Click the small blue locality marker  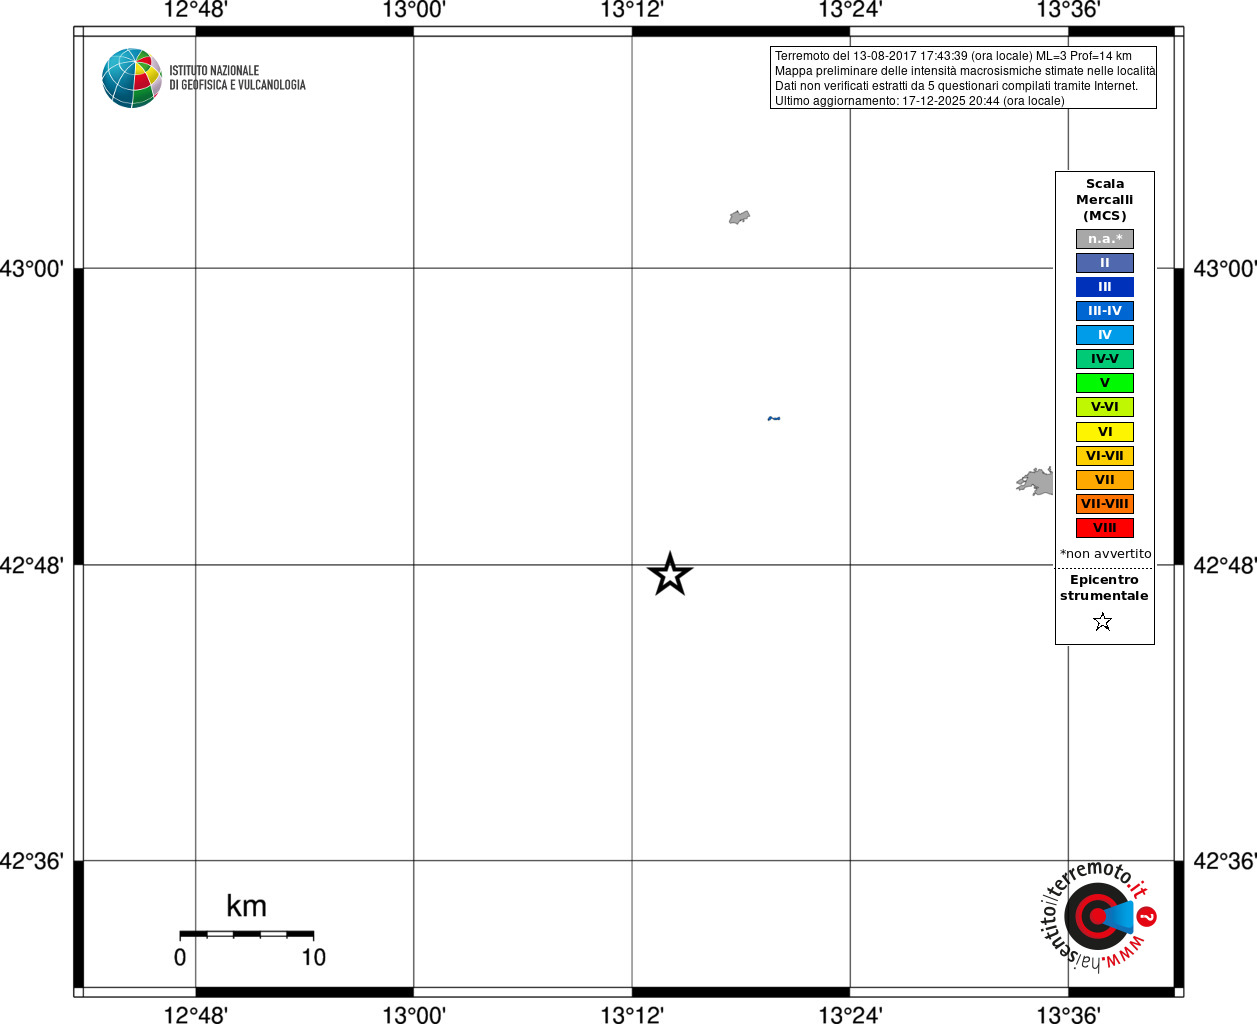click(x=773, y=418)
